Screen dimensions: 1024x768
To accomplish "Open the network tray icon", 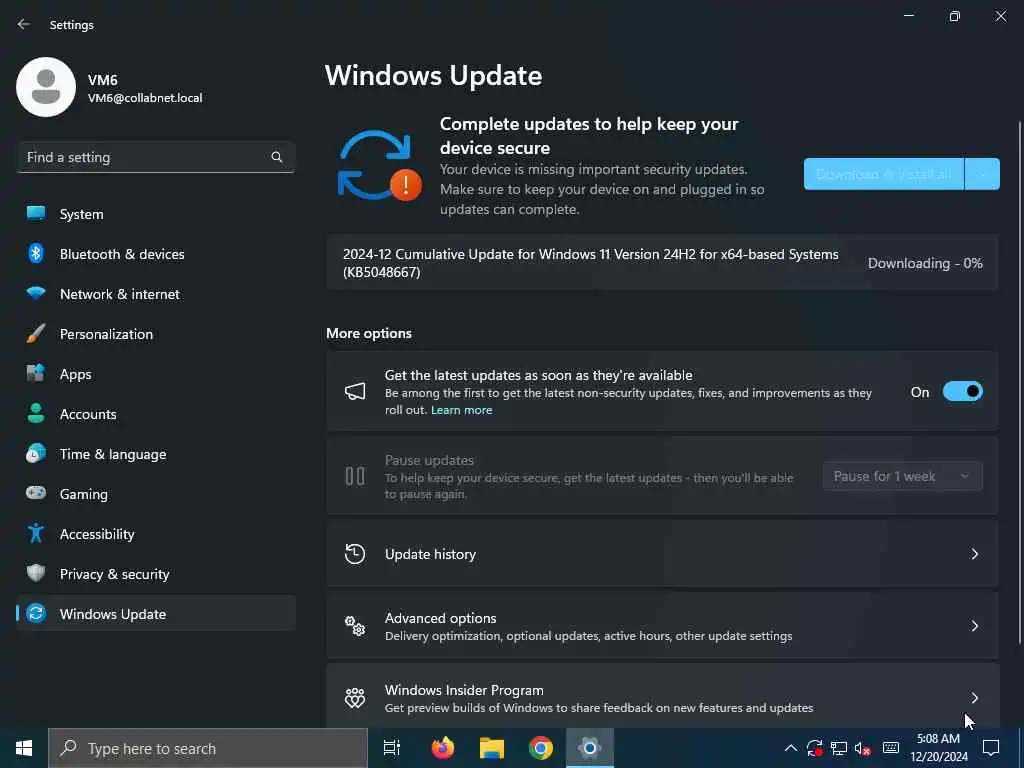I will click(x=839, y=748).
